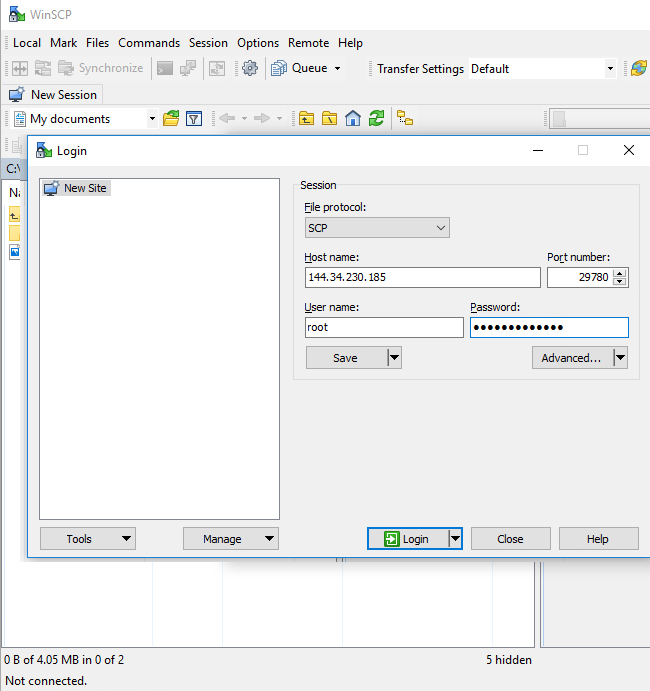Go to the root directory icon
The image size is (650, 691).
[329, 118]
